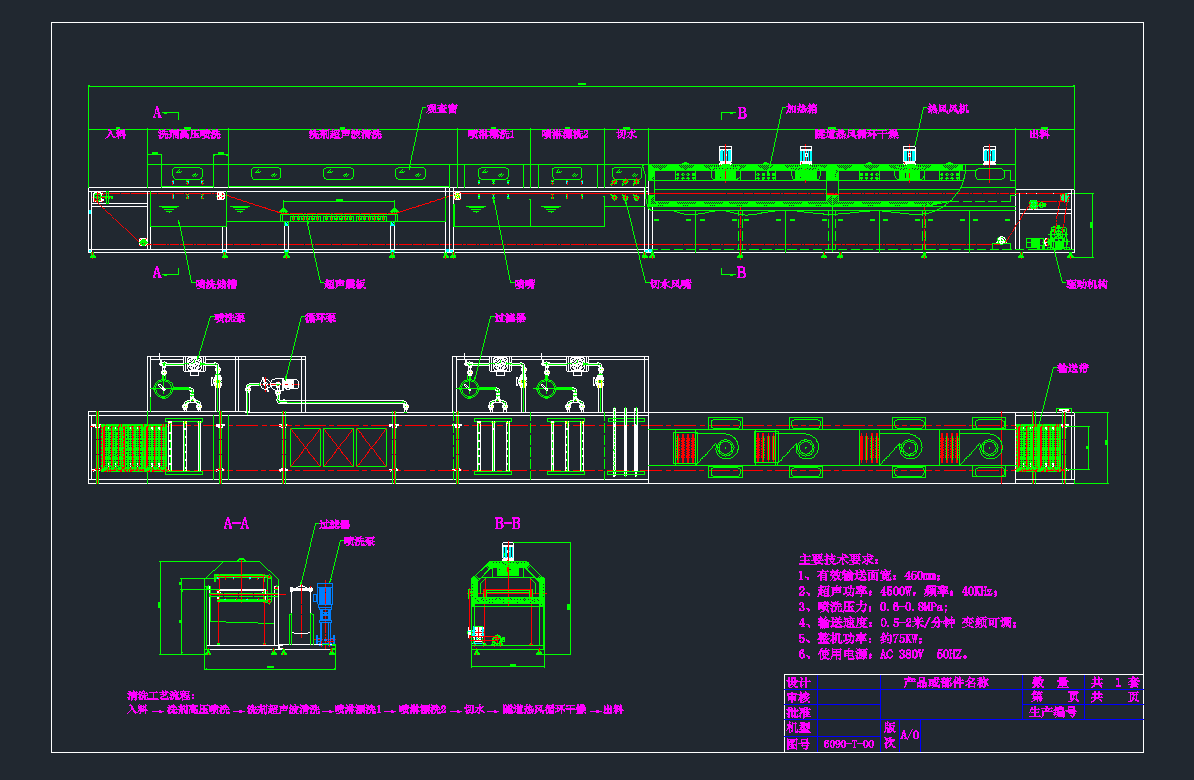Image resolution: width=1194 pixels, height=780 pixels.
Task: Select the 清洗工艺流程 heading at bottom left
Action: pyautogui.click(x=161, y=695)
